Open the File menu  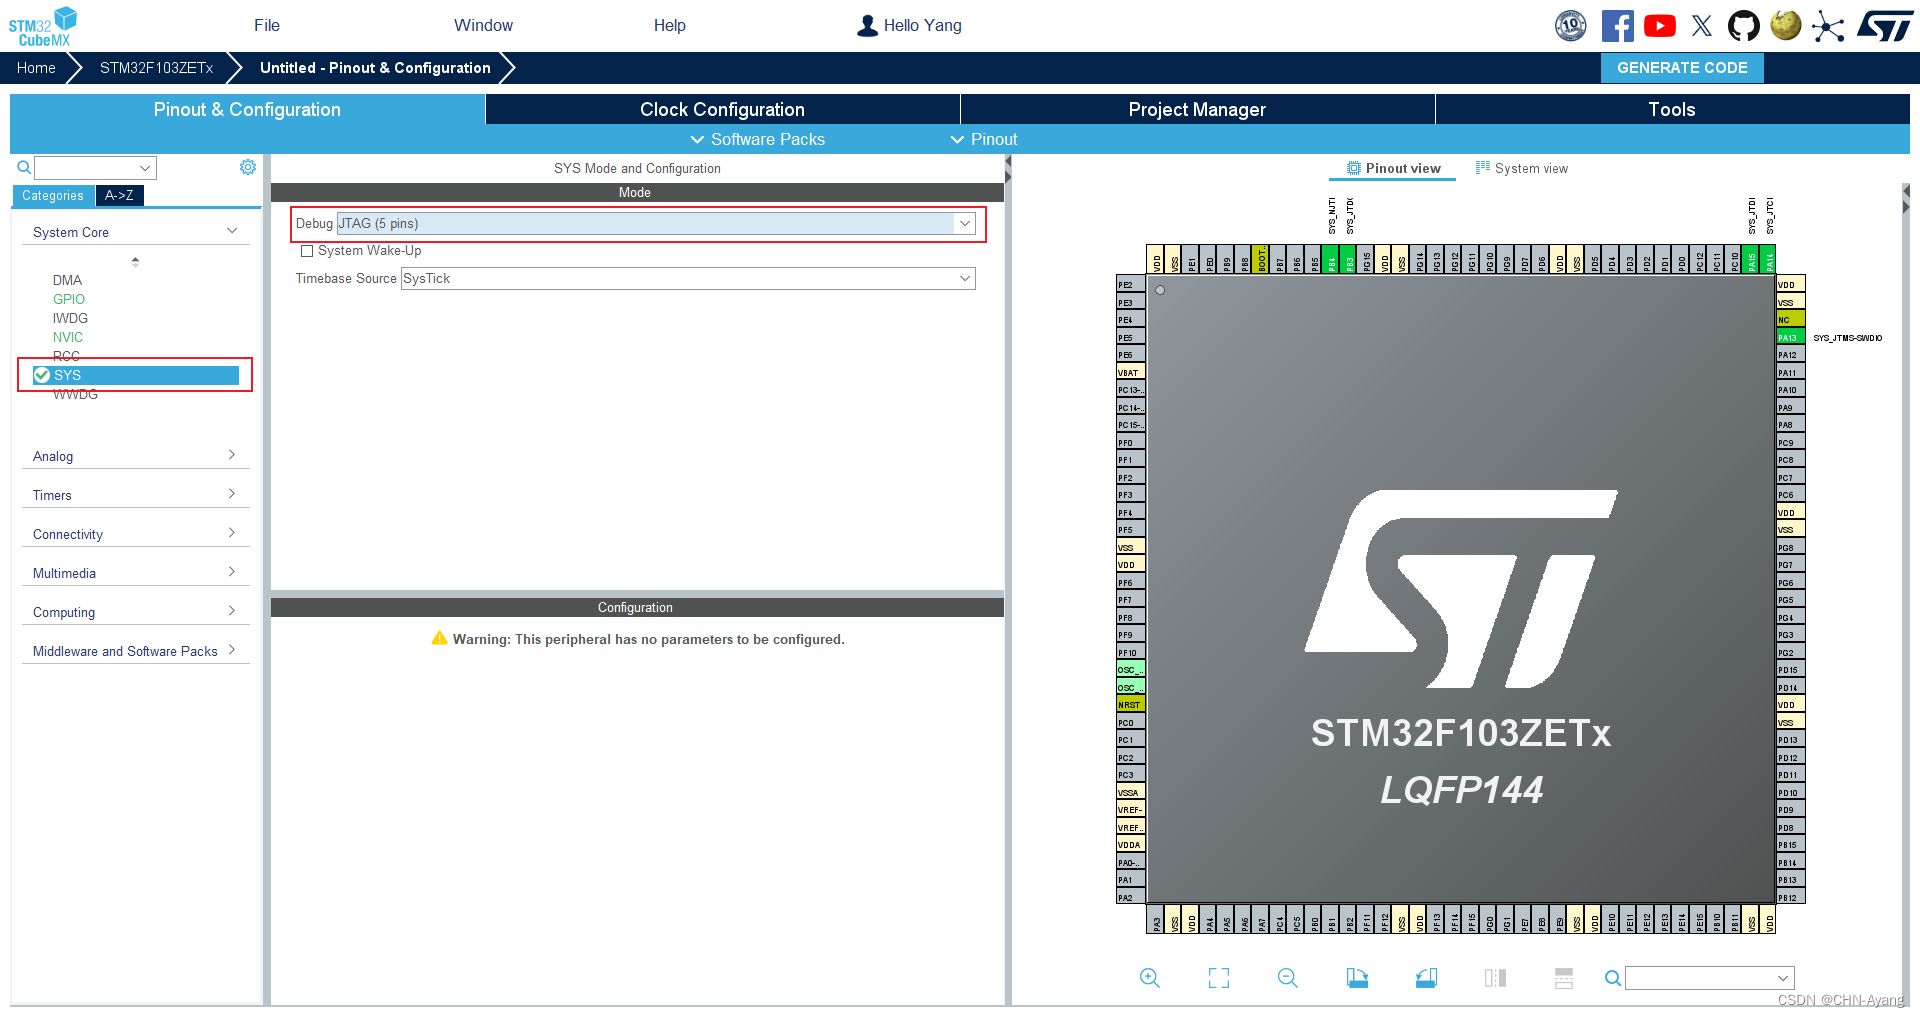(267, 26)
